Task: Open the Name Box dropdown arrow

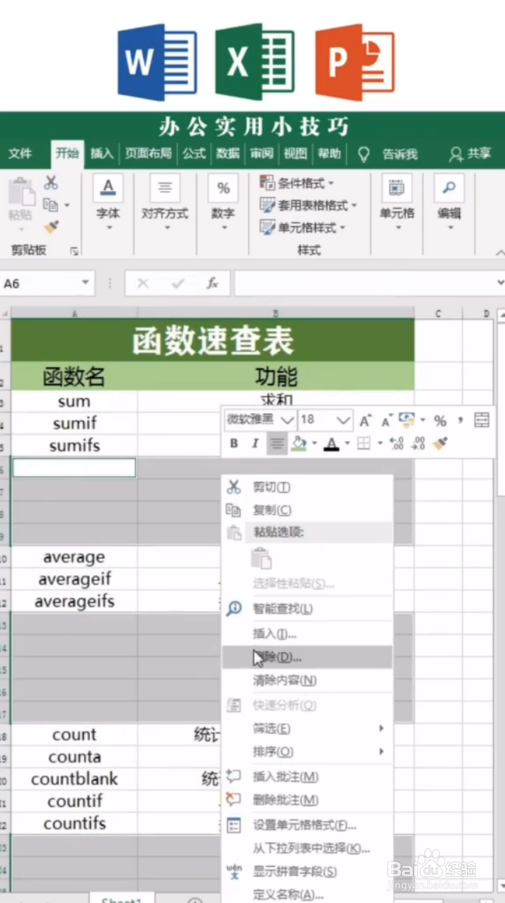Action: [86, 283]
